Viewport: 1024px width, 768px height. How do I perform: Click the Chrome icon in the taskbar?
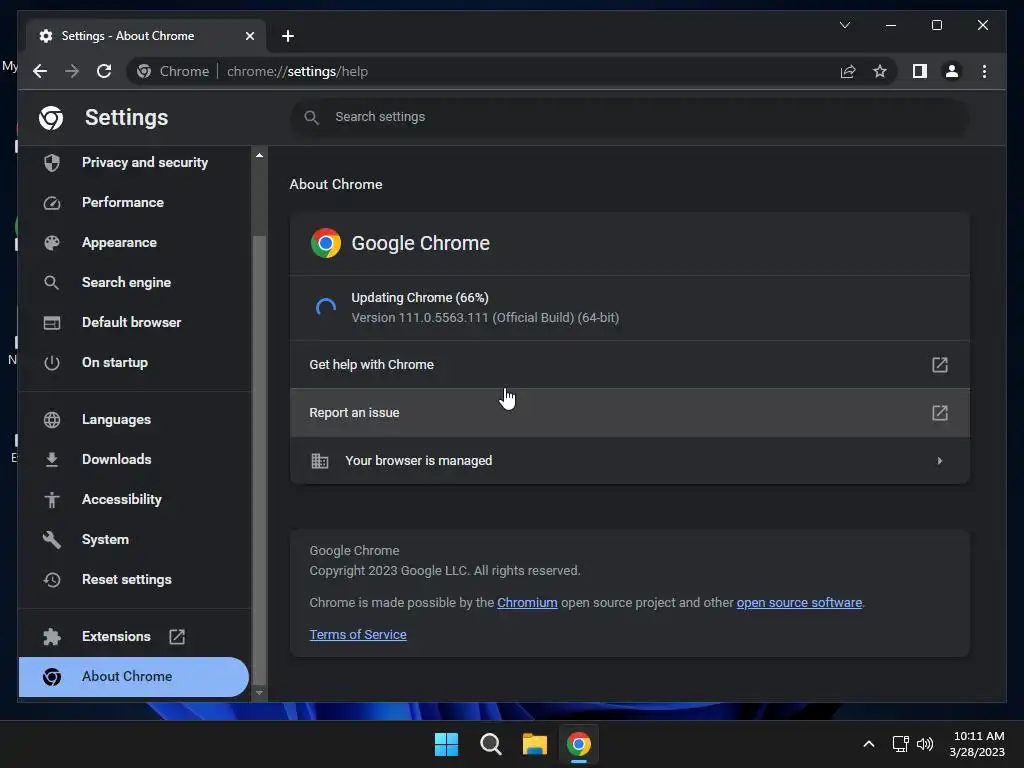pyautogui.click(x=579, y=744)
